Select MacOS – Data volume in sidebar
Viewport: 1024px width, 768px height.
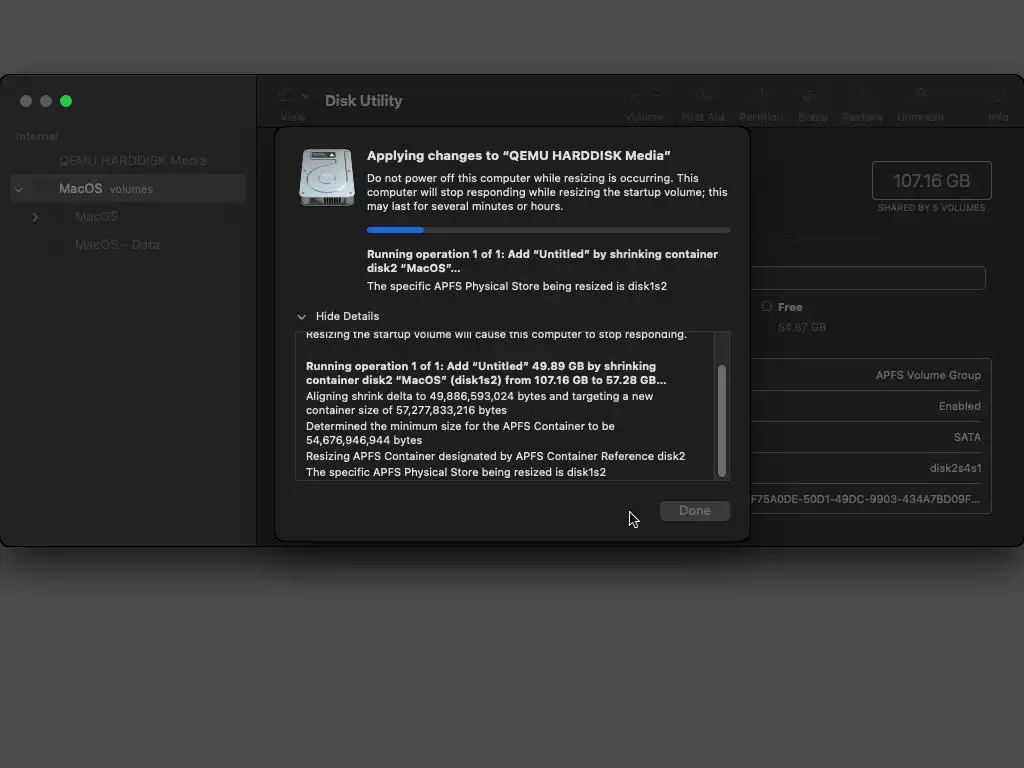click(118, 245)
